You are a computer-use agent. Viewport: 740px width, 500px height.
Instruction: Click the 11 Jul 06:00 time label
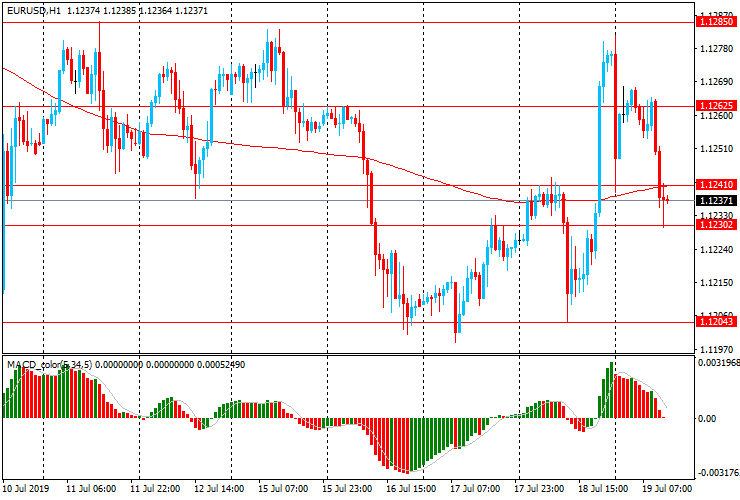click(91, 488)
